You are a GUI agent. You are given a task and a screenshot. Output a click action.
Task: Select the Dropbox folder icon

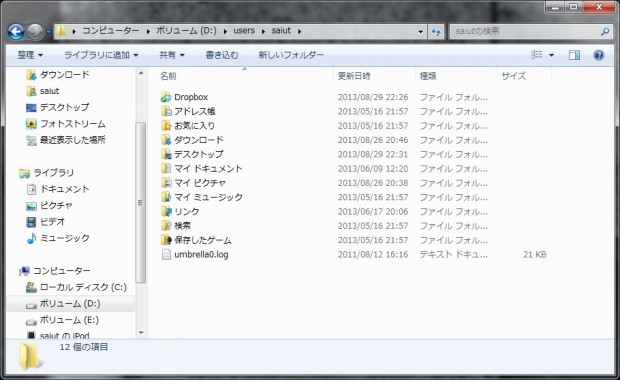166,97
